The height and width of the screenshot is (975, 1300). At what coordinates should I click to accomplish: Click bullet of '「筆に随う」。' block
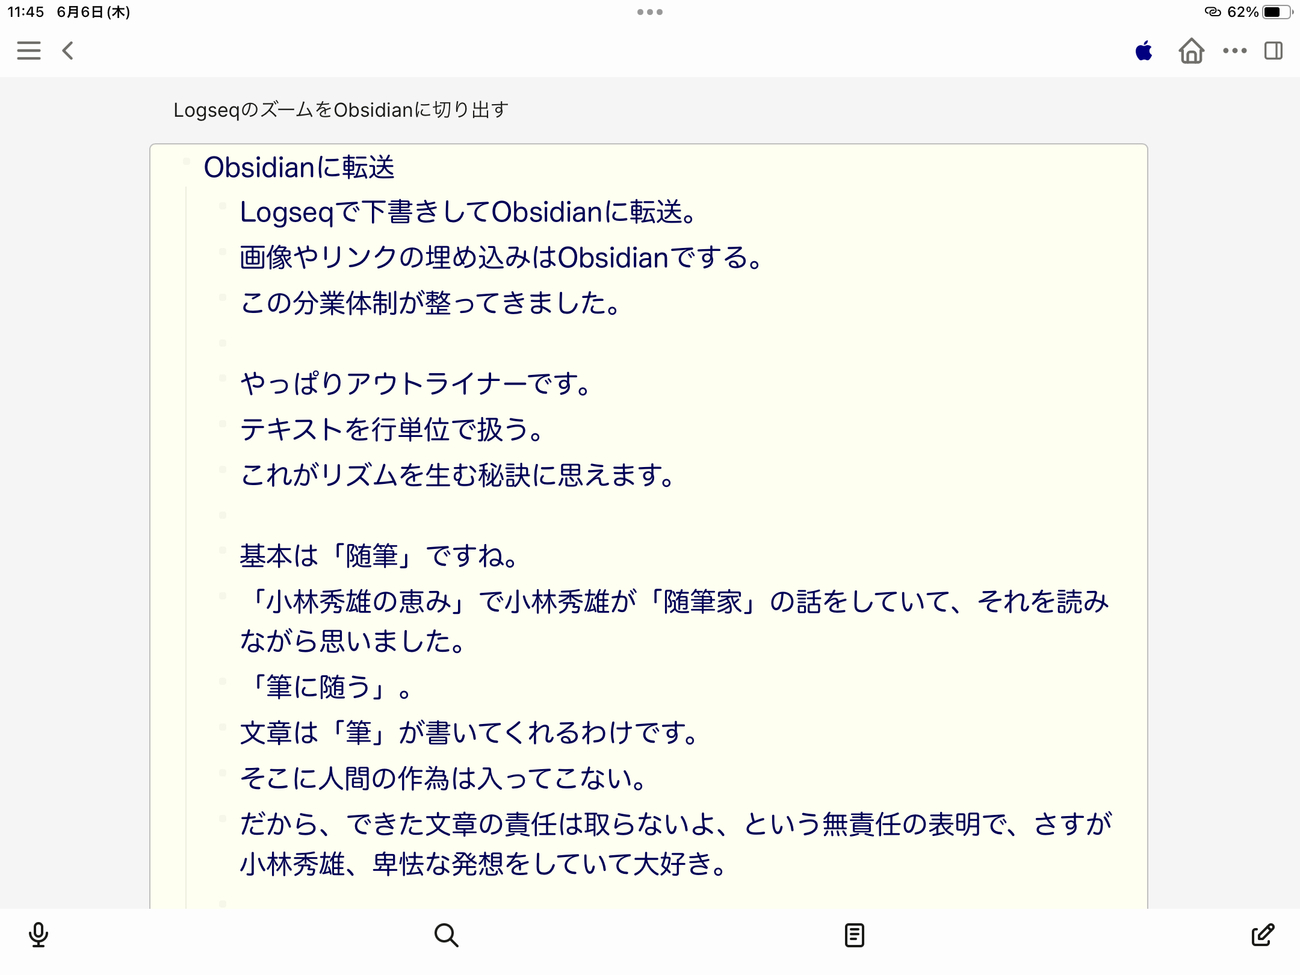click(x=223, y=682)
